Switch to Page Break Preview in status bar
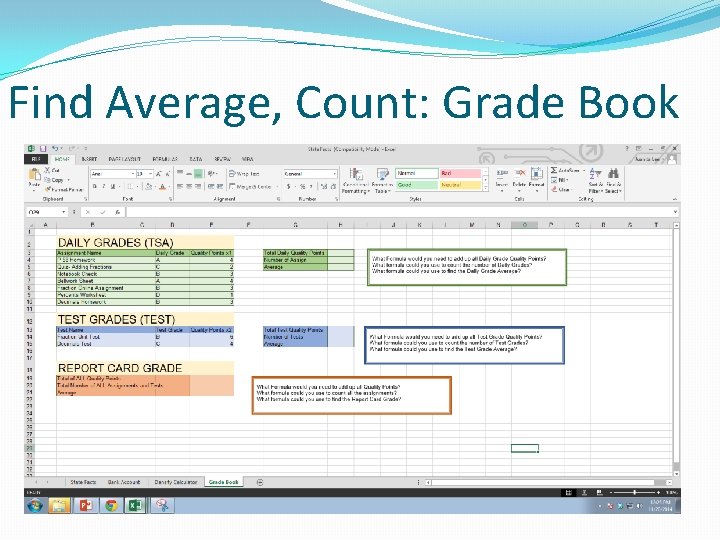720x540 pixels. (599, 493)
